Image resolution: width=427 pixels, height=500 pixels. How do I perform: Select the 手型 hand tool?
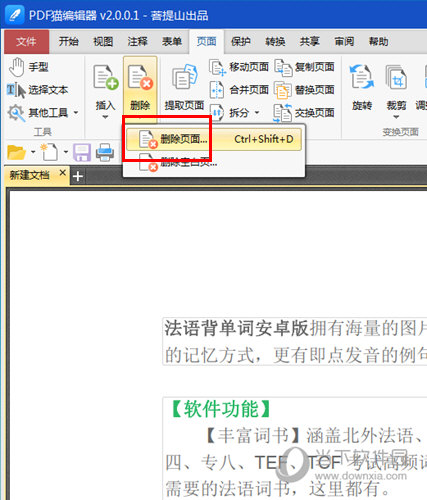tap(29, 67)
